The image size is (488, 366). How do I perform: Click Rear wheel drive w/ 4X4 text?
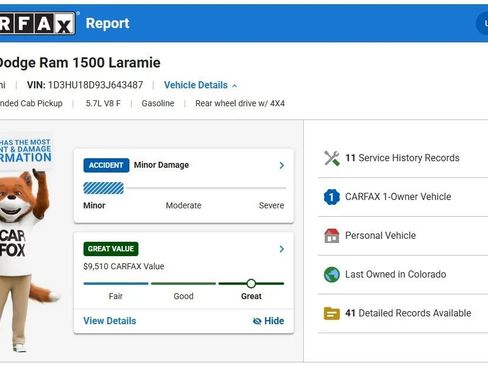(x=240, y=104)
